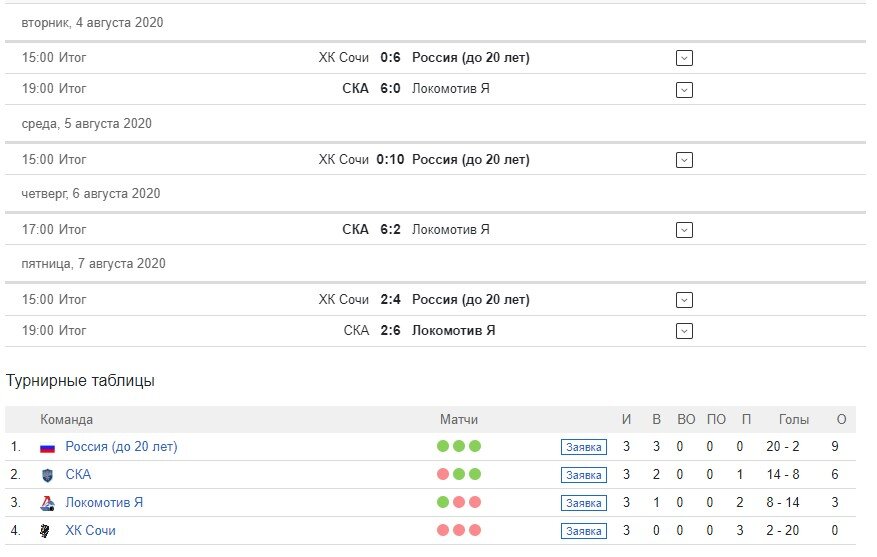Expand the ХК Сочи 0:10 match details
The width and height of the screenshot is (877, 557).
coord(684,160)
